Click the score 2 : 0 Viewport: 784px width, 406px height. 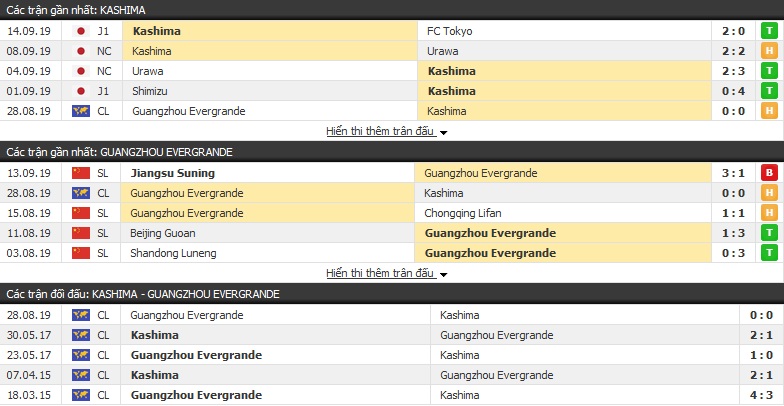pos(734,31)
